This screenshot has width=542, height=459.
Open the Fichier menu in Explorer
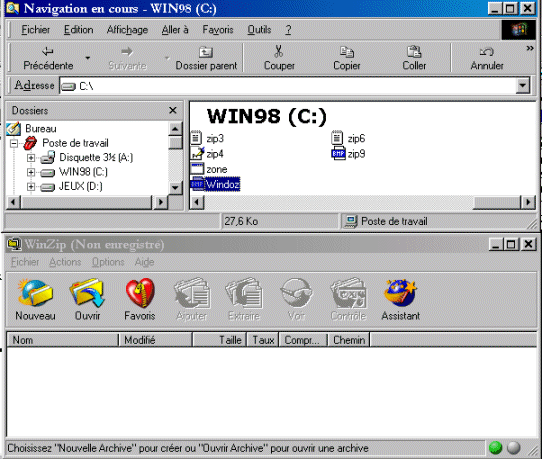[x=35, y=30]
